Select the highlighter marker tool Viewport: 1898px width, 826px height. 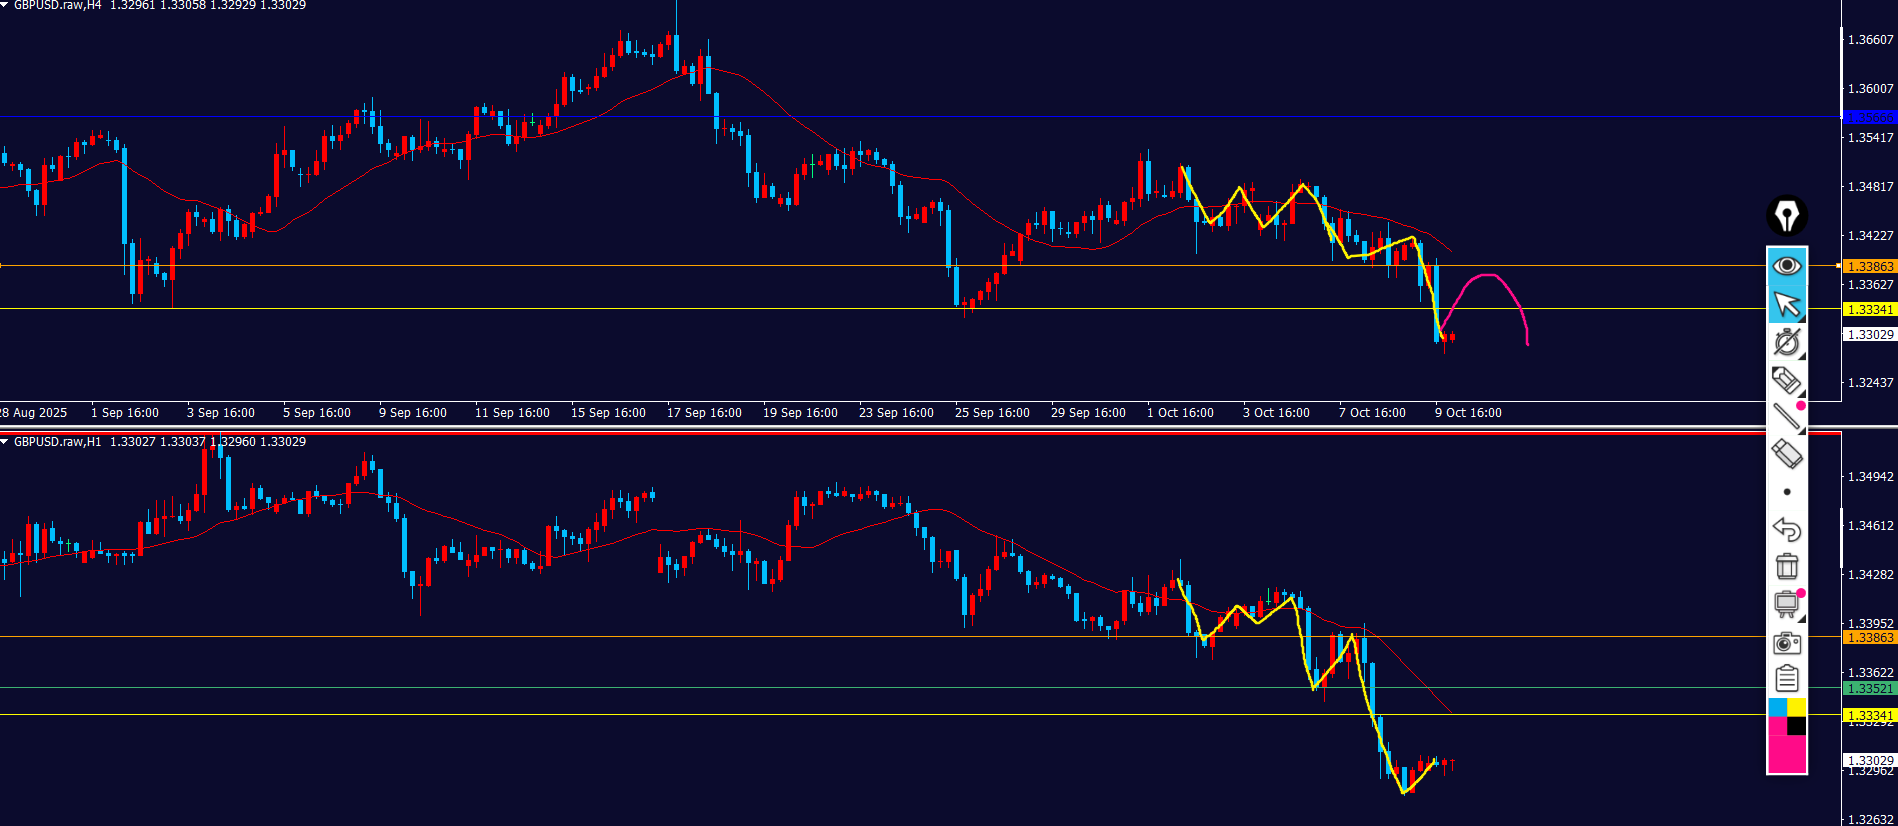pyautogui.click(x=1787, y=380)
